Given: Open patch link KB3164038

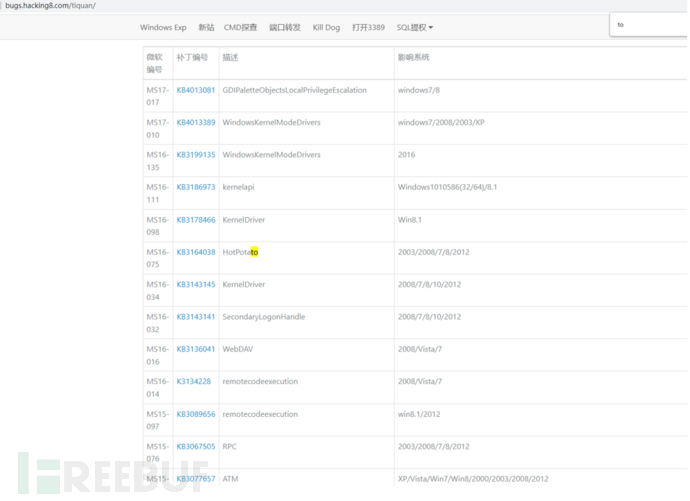Looking at the screenshot, I should coord(196,252).
